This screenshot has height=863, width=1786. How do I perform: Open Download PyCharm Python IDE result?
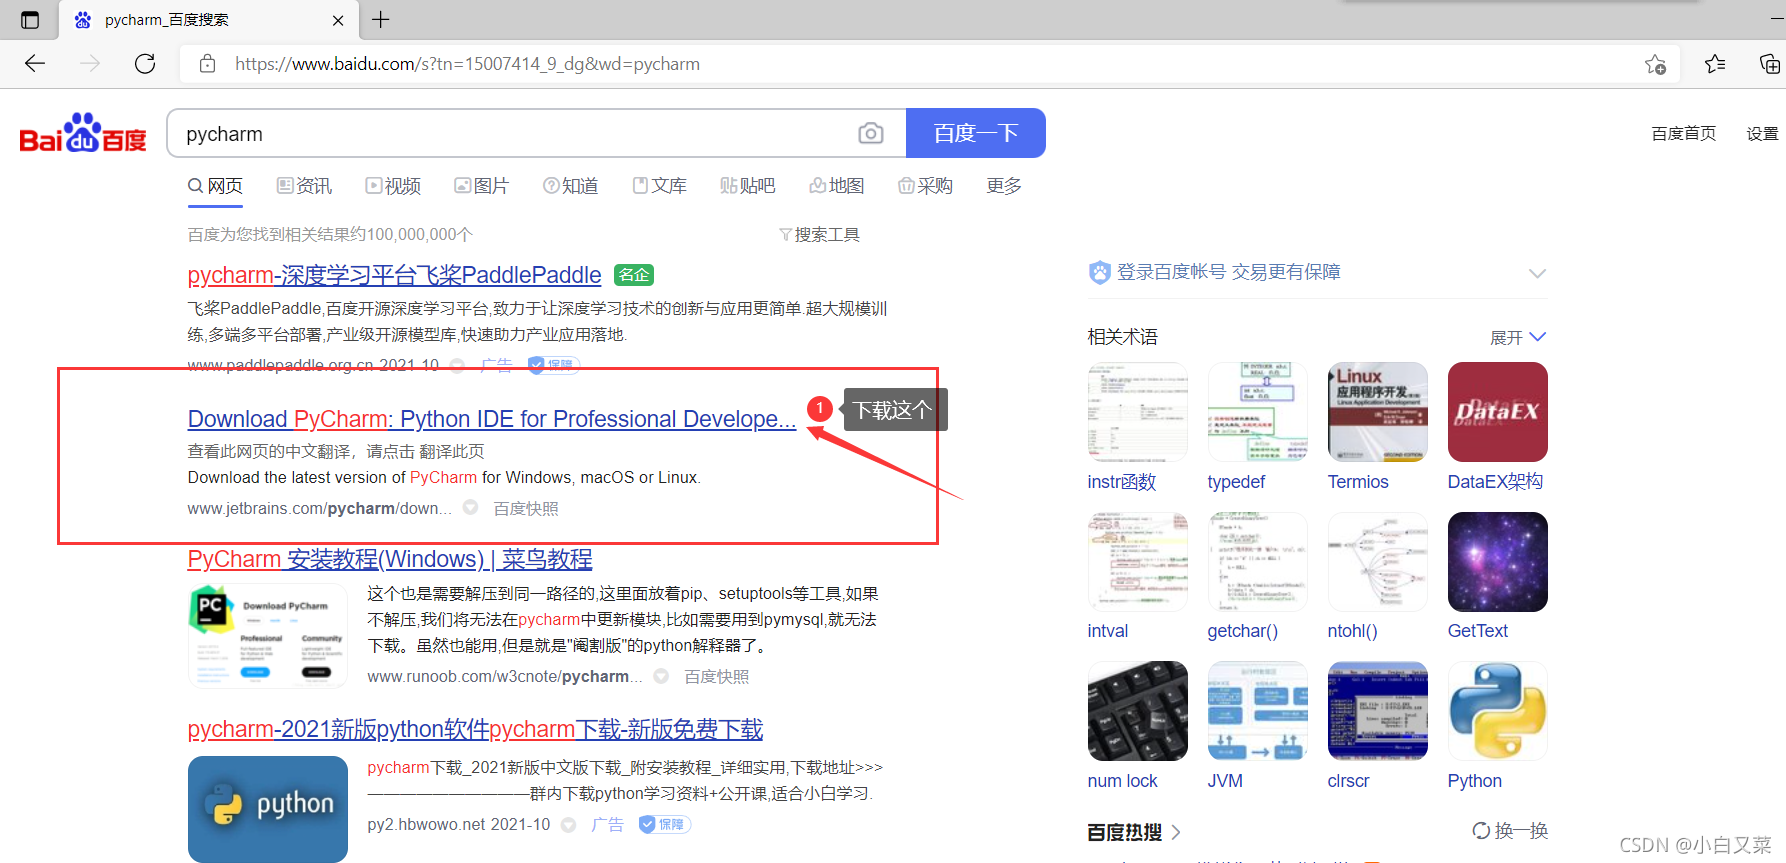492,419
